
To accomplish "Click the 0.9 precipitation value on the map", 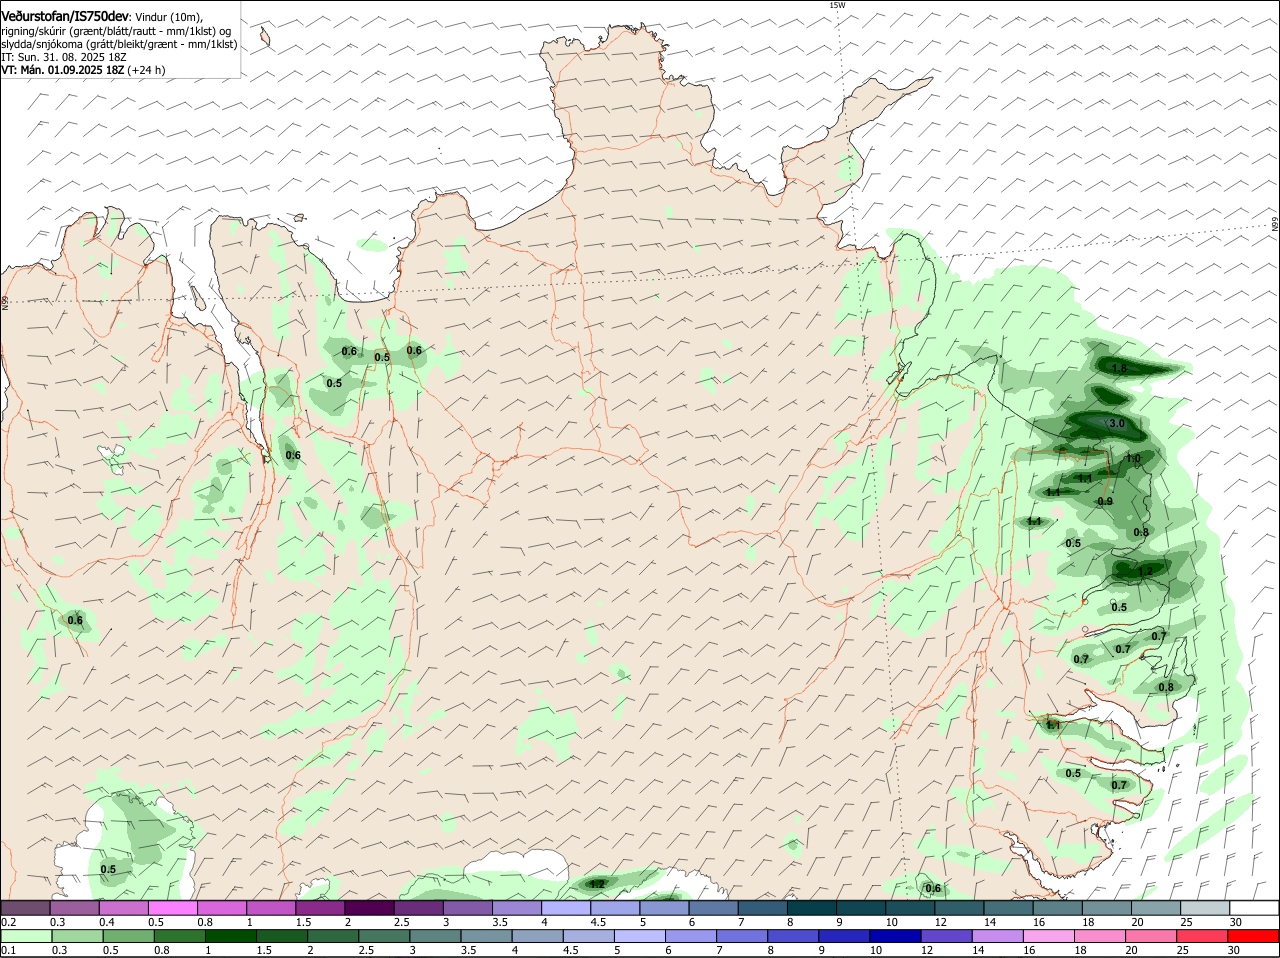I will tap(1105, 501).
